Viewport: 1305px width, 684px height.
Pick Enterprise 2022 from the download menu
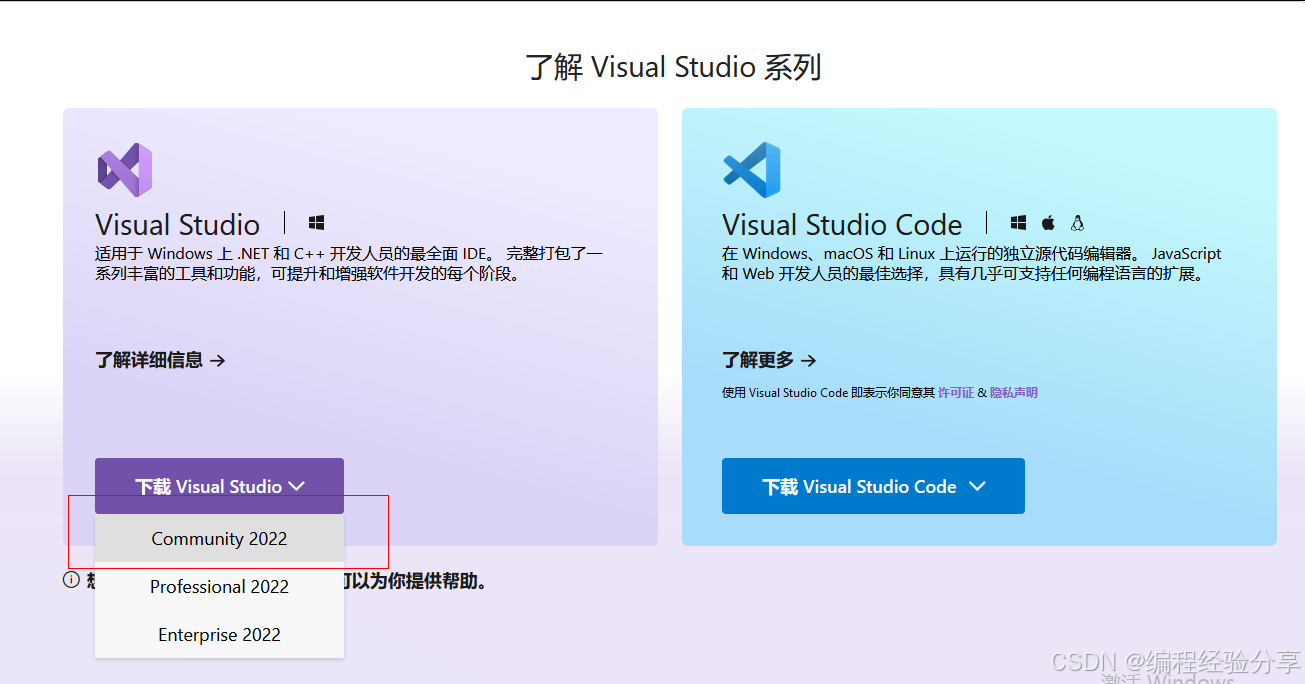coord(219,635)
